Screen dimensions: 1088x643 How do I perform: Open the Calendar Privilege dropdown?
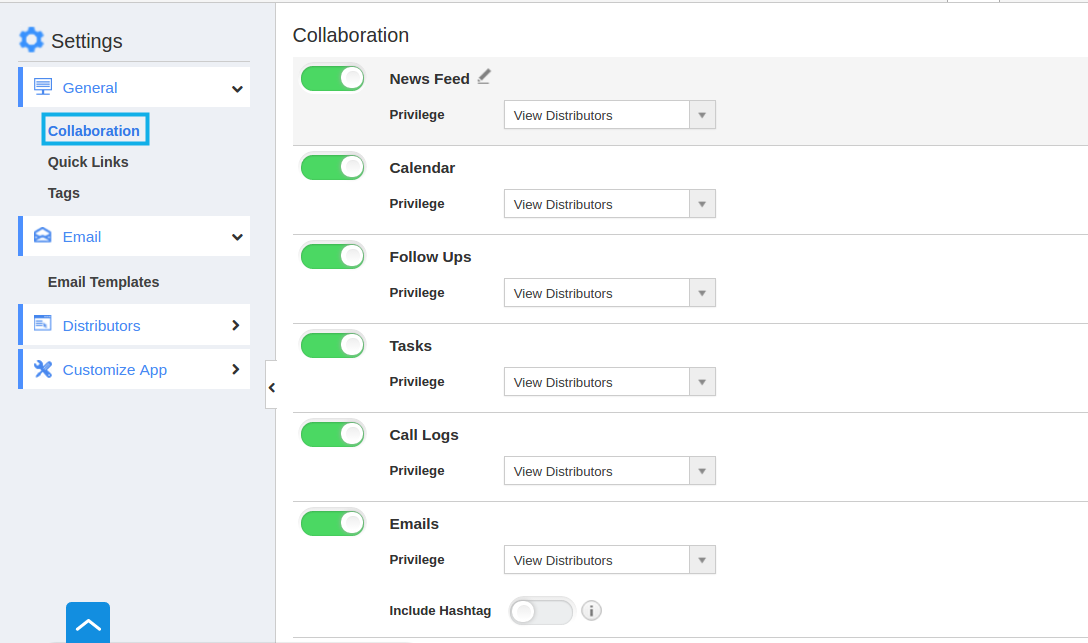click(609, 204)
